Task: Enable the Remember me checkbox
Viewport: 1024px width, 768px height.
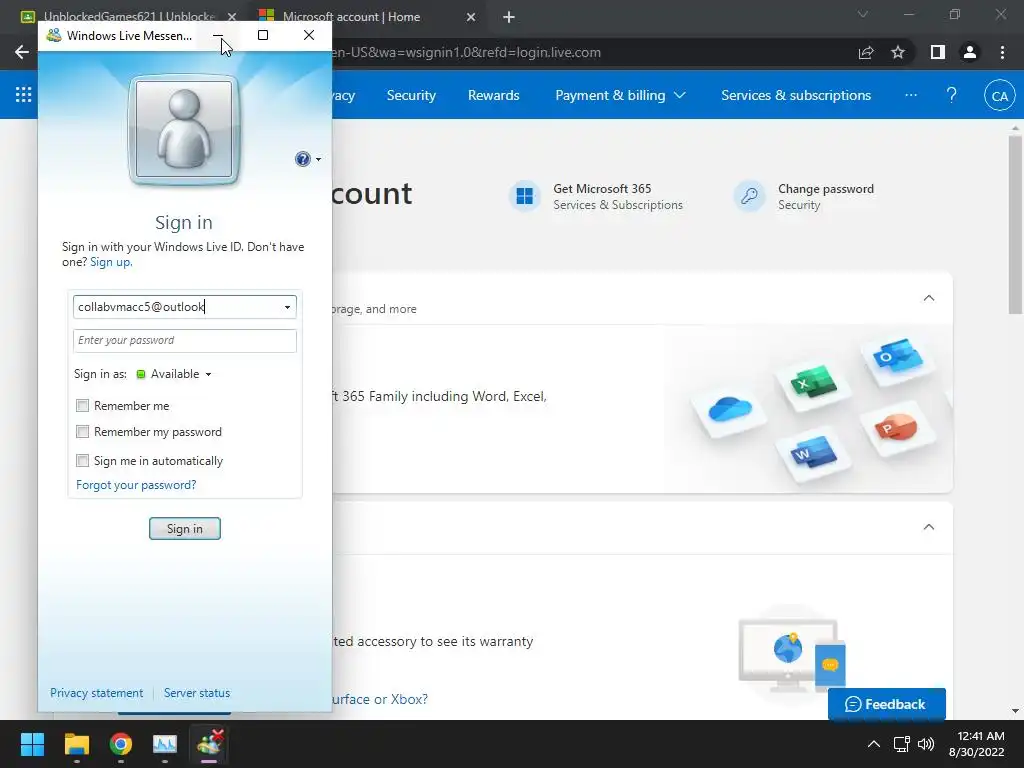Action: [x=82, y=406]
